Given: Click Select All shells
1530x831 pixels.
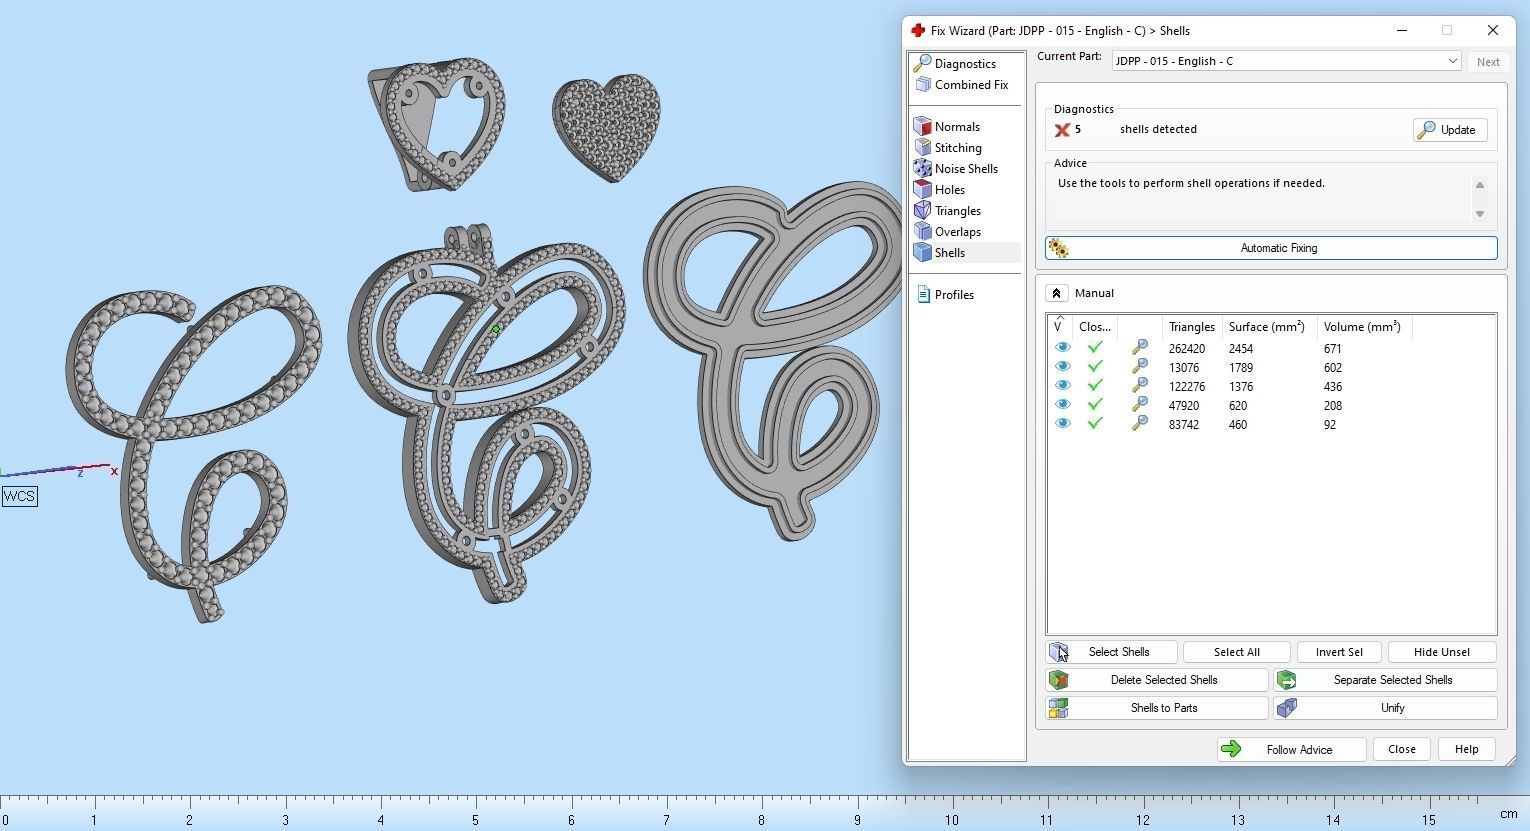Looking at the screenshot, I should [1236, 652].
